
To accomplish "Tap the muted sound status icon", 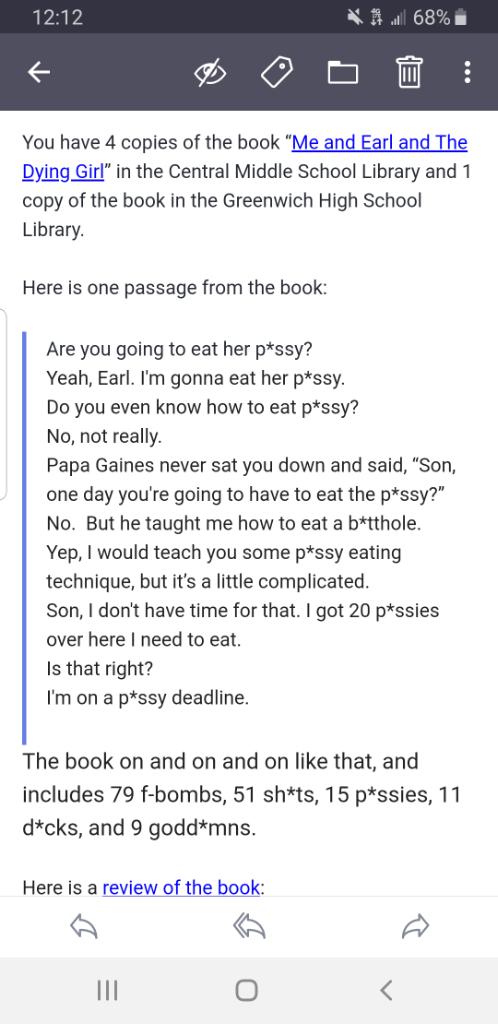I will coord(358,18).
